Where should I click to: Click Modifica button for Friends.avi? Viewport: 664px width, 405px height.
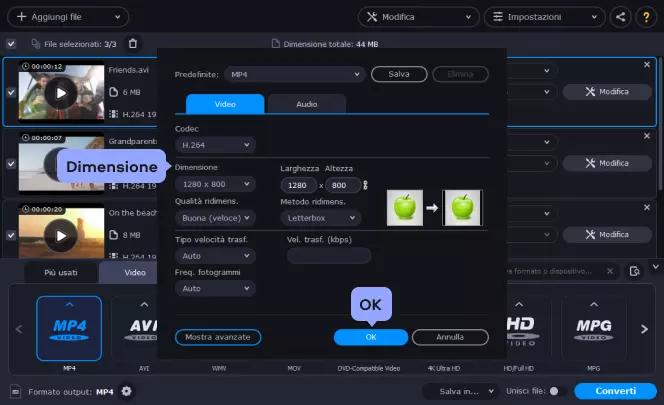pyautogui.click(x=607, y=92)
